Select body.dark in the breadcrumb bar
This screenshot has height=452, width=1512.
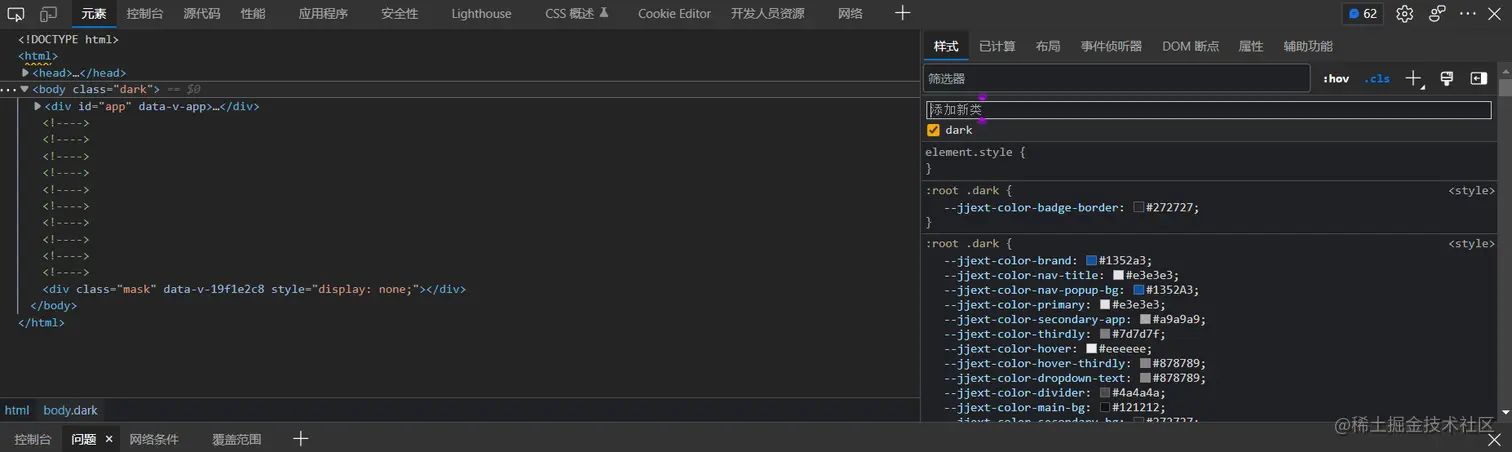point(70,410)
